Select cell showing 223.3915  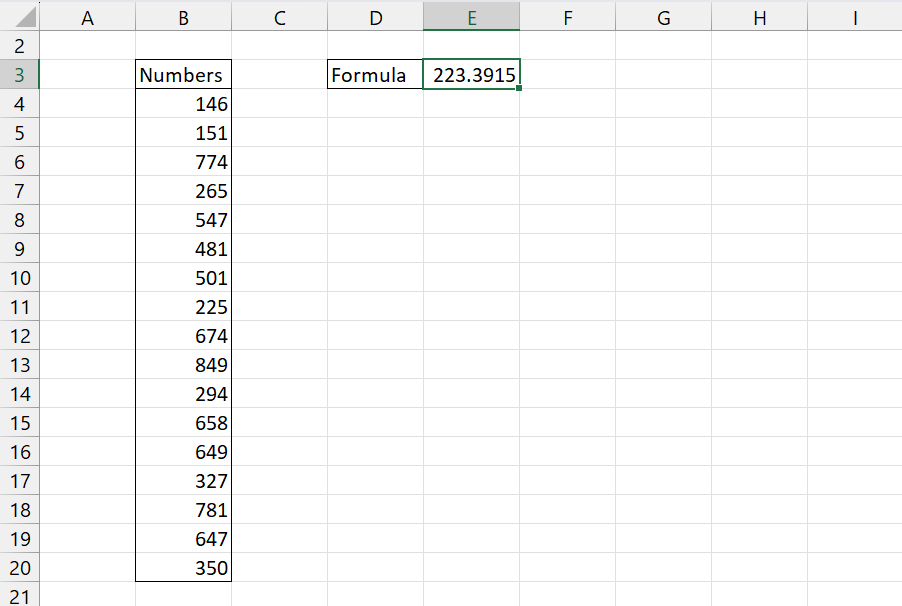[x=471, y=75]
